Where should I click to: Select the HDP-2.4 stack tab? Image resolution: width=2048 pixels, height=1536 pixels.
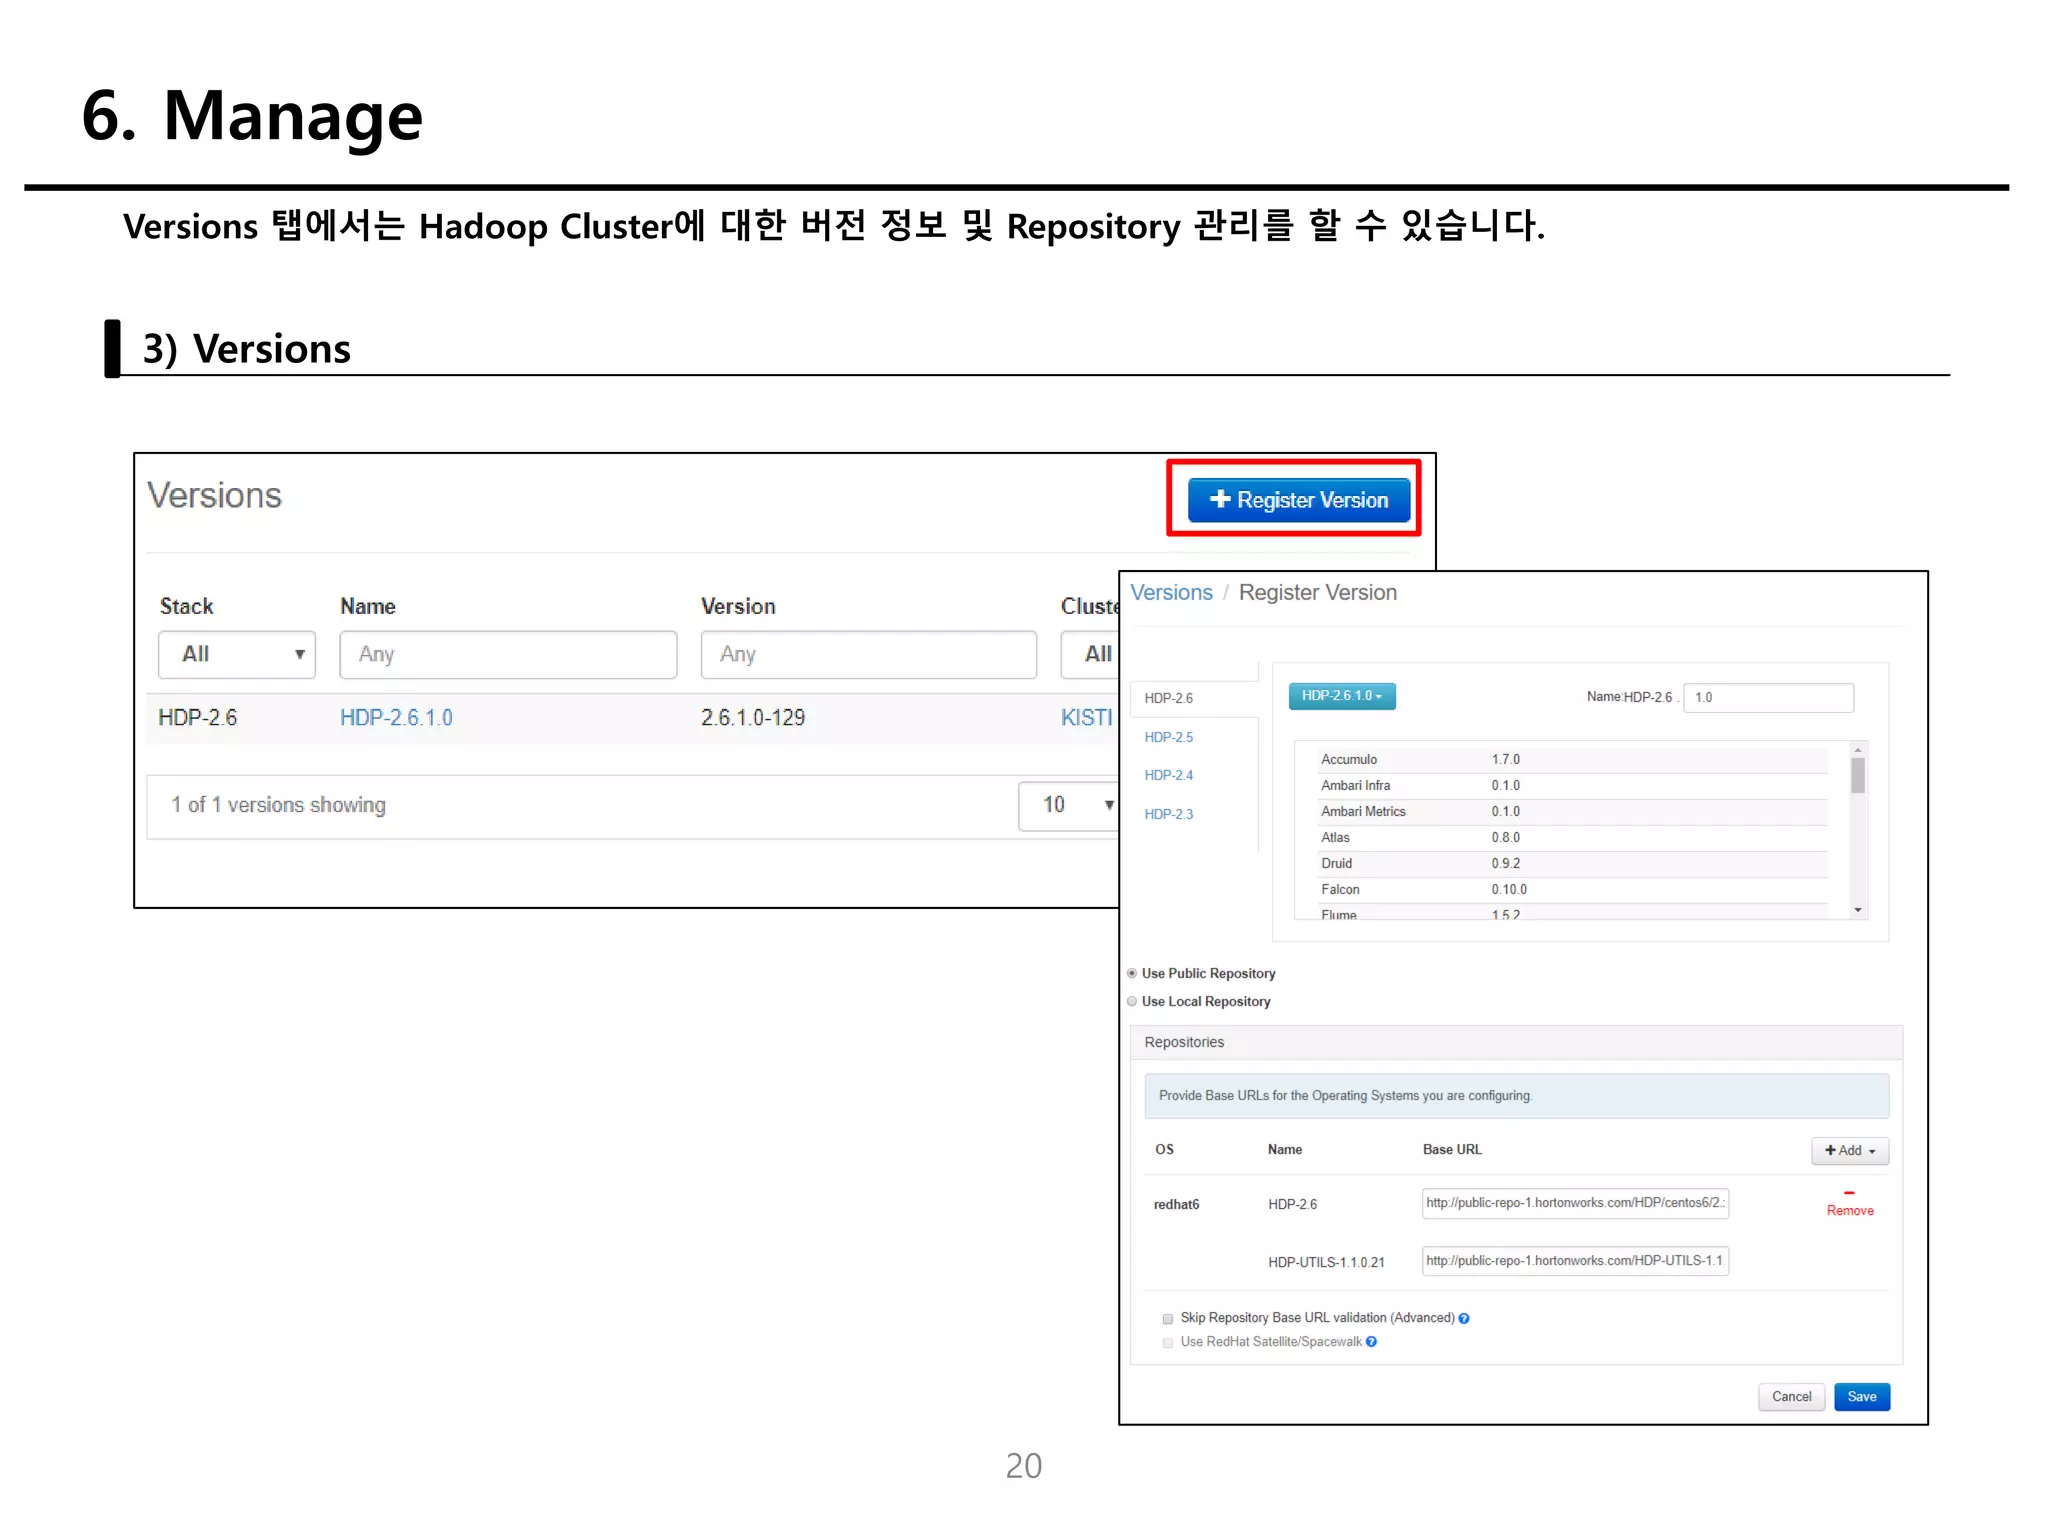click(1169, 775)
